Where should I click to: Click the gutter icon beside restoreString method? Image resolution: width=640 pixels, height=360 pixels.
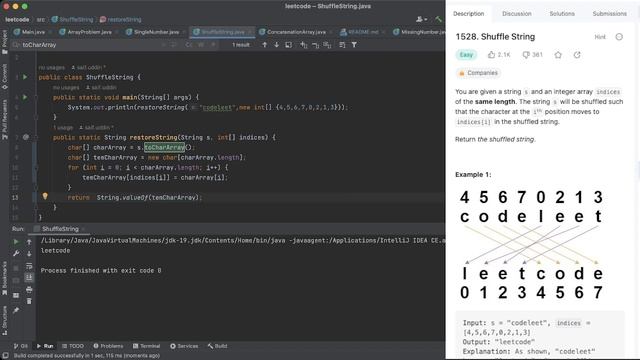[x=26, y=137]
